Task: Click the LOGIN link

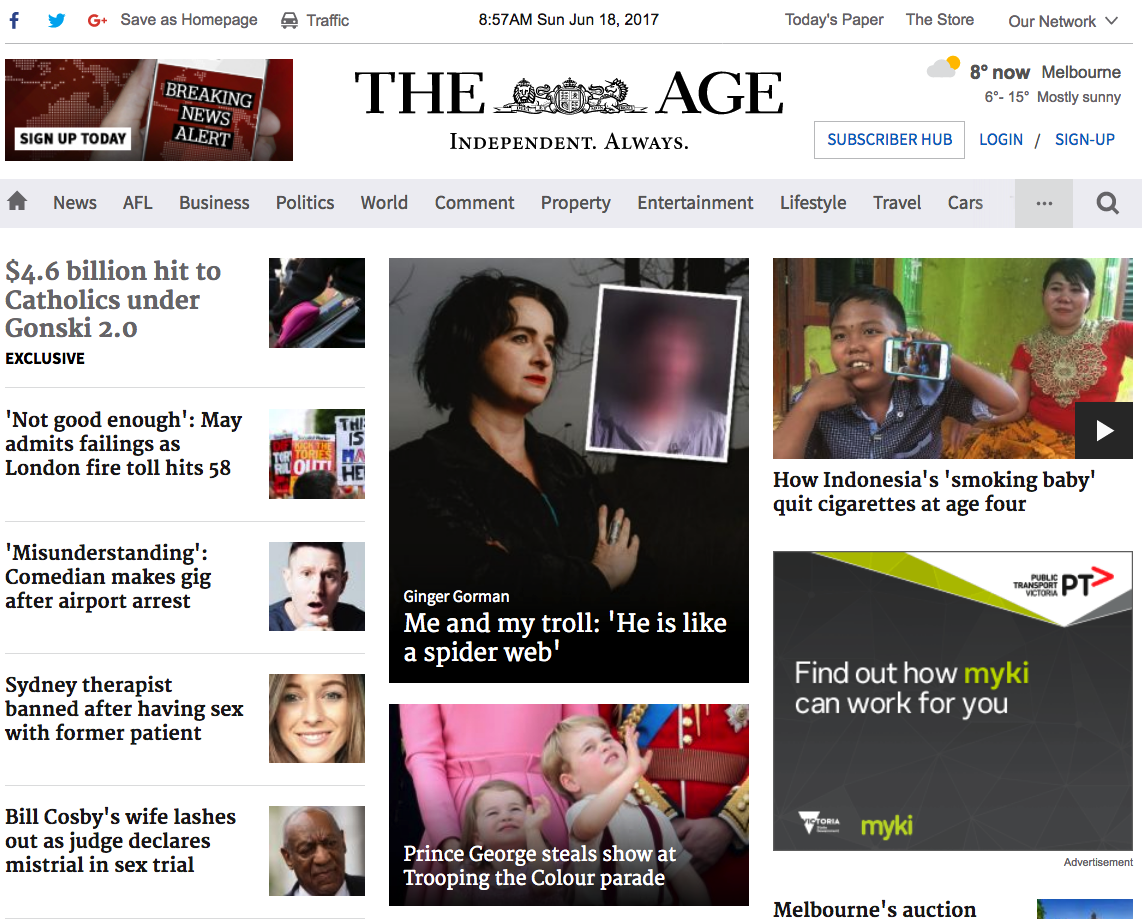Action: pos(1001,140)
